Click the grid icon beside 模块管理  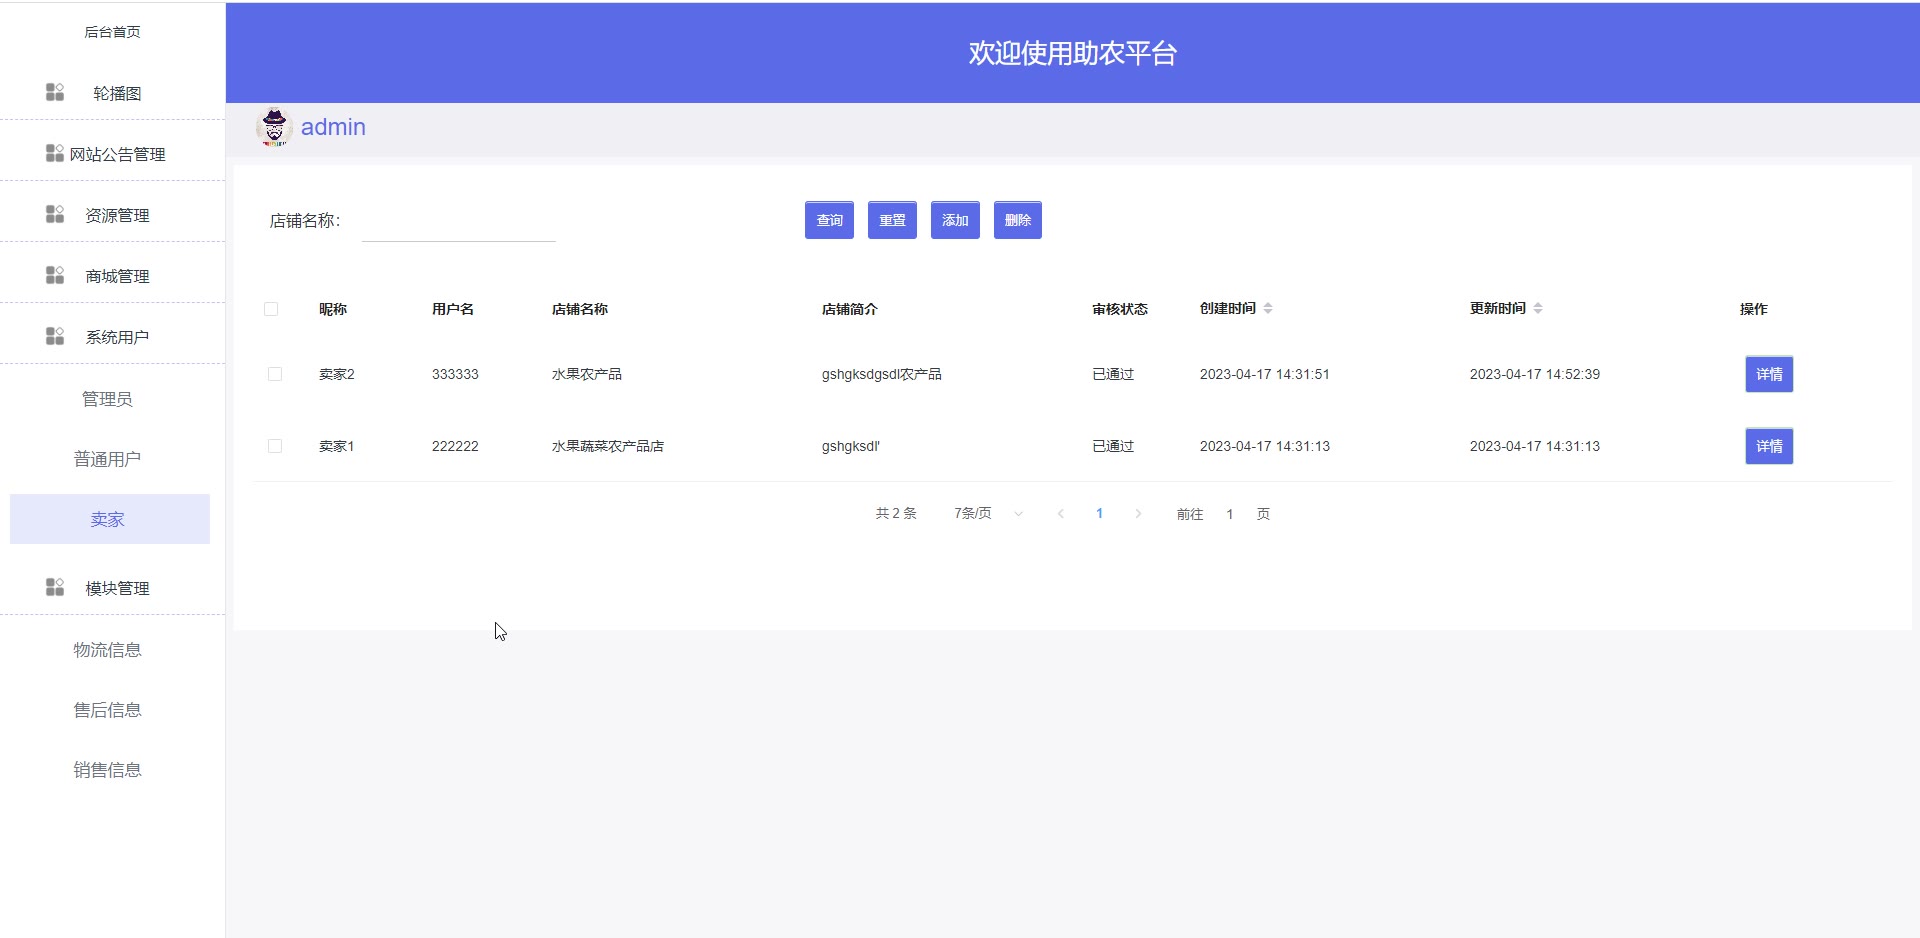[55, 587]
